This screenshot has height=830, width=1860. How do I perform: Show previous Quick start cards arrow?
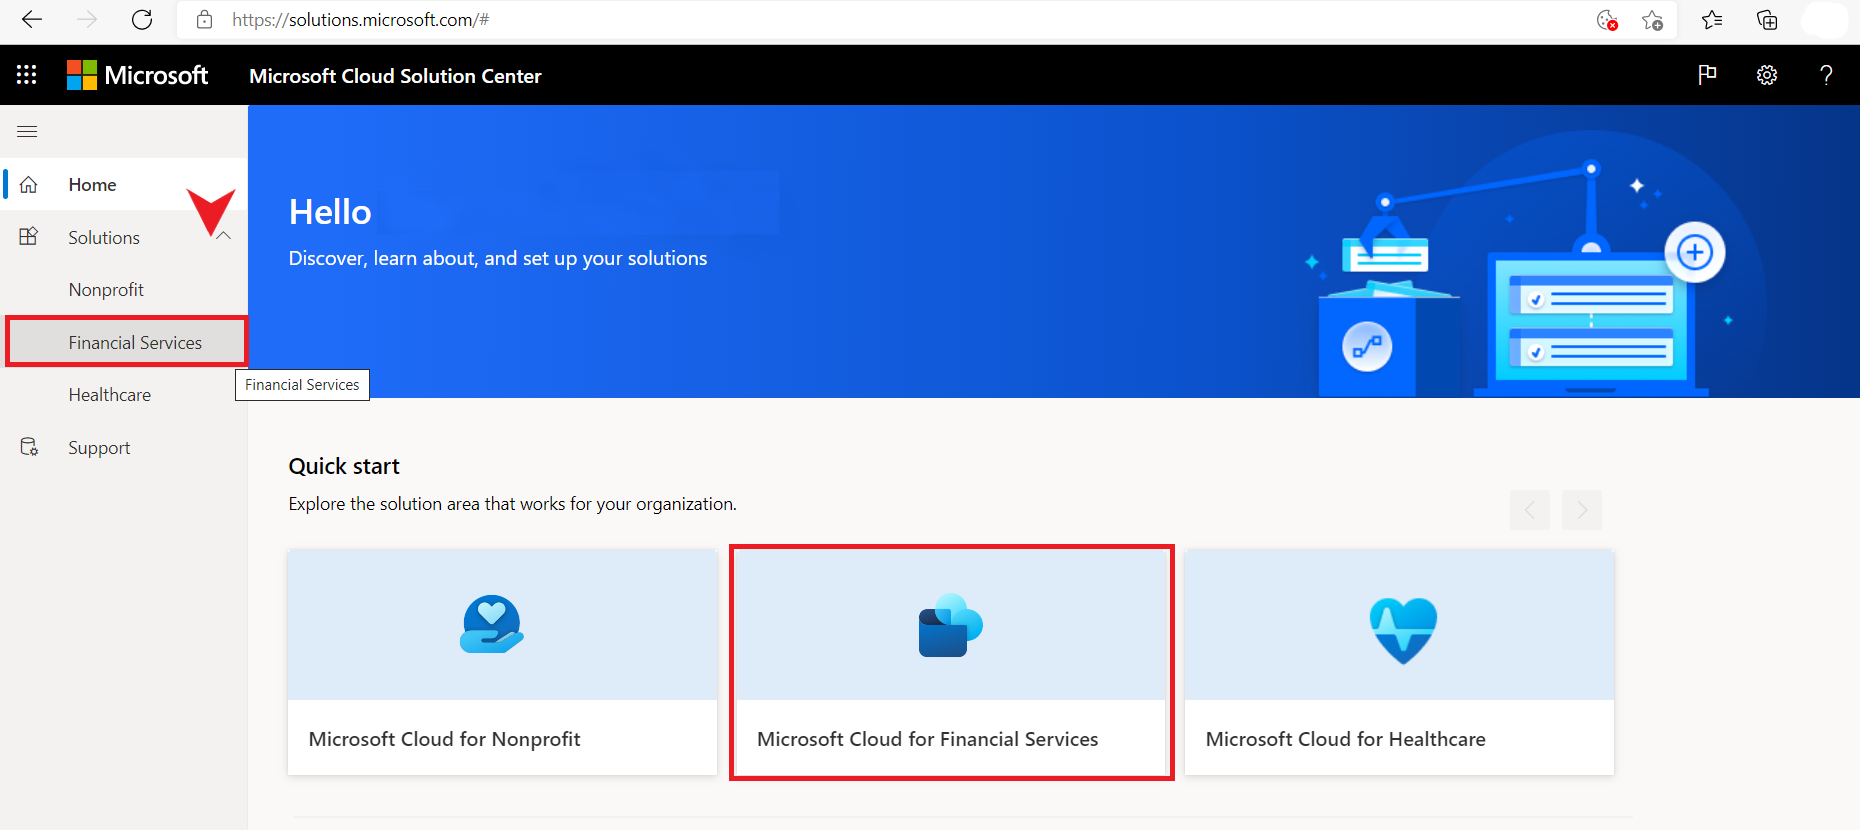(x=1530, y=510)
